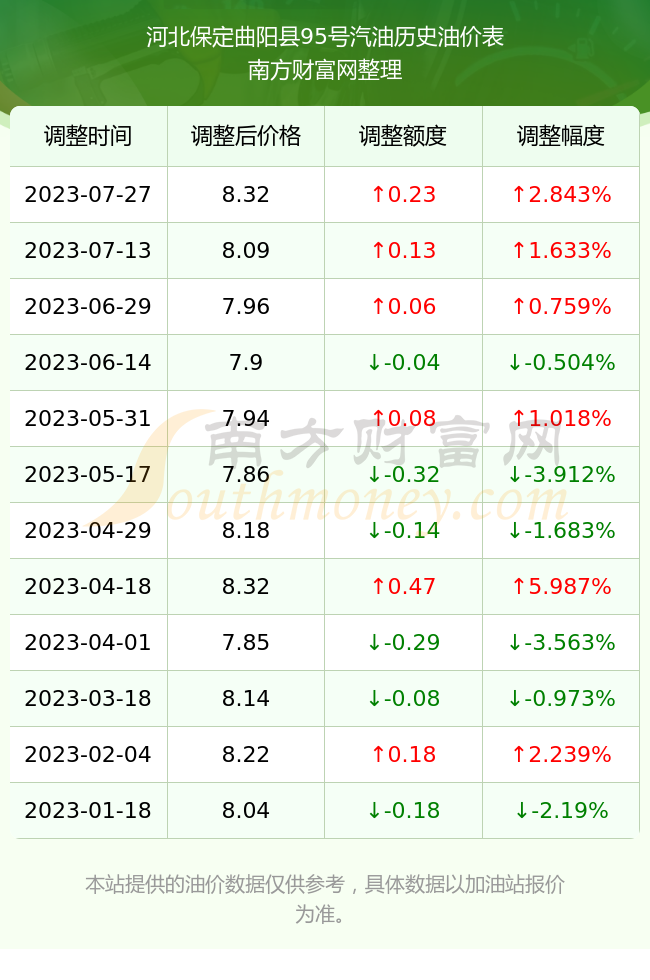Click the price 8.22 for 2023-02-04
Viewport: 650px width, 980px height.
tap(246, 754)
